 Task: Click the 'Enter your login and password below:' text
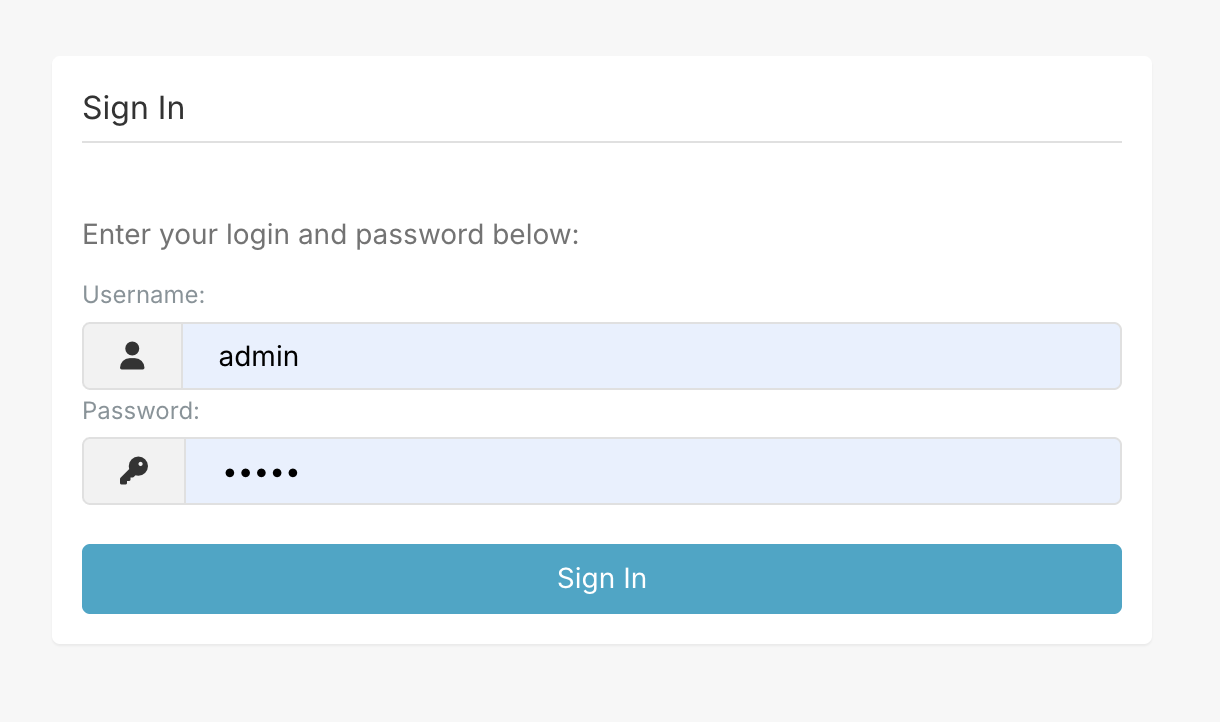(x=330, y=234)
